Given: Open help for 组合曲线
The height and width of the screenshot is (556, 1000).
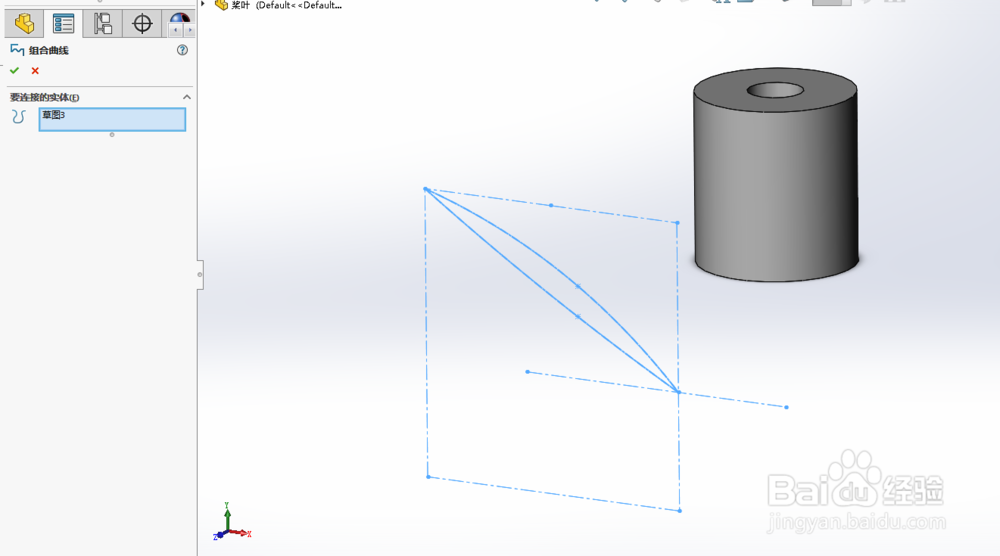Looking at the screenshot, I should pyautogui.click(x=182, y=50).
